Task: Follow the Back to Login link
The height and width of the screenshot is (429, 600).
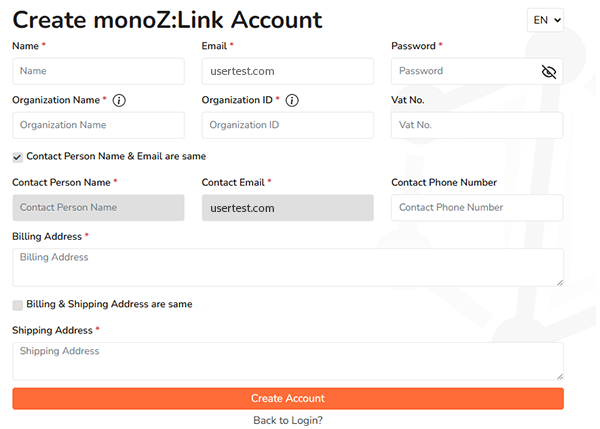Action: click(x=288, y=420)
